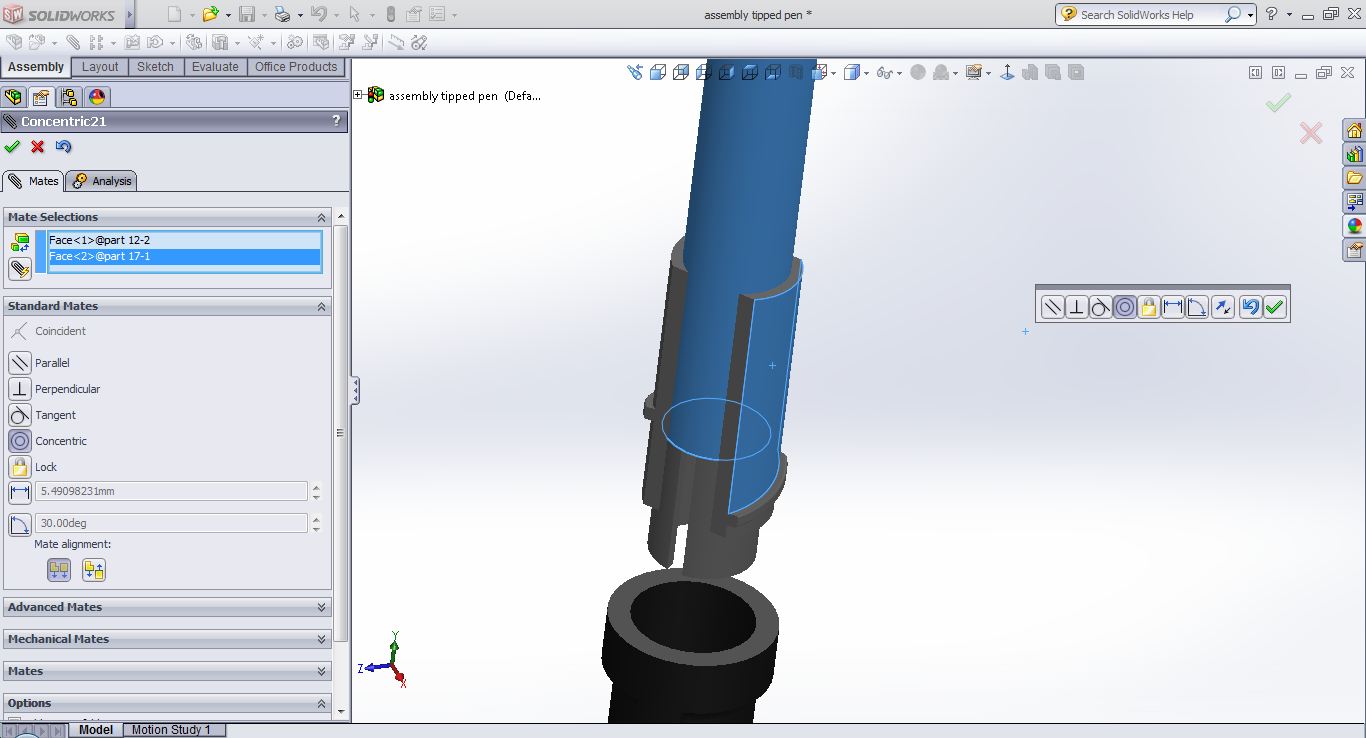This screenshot has width=1366, height=738.
Task: Select Face<1>@part 12-2 in selection list
Action: pyautogui.click(x=100, y=240)
